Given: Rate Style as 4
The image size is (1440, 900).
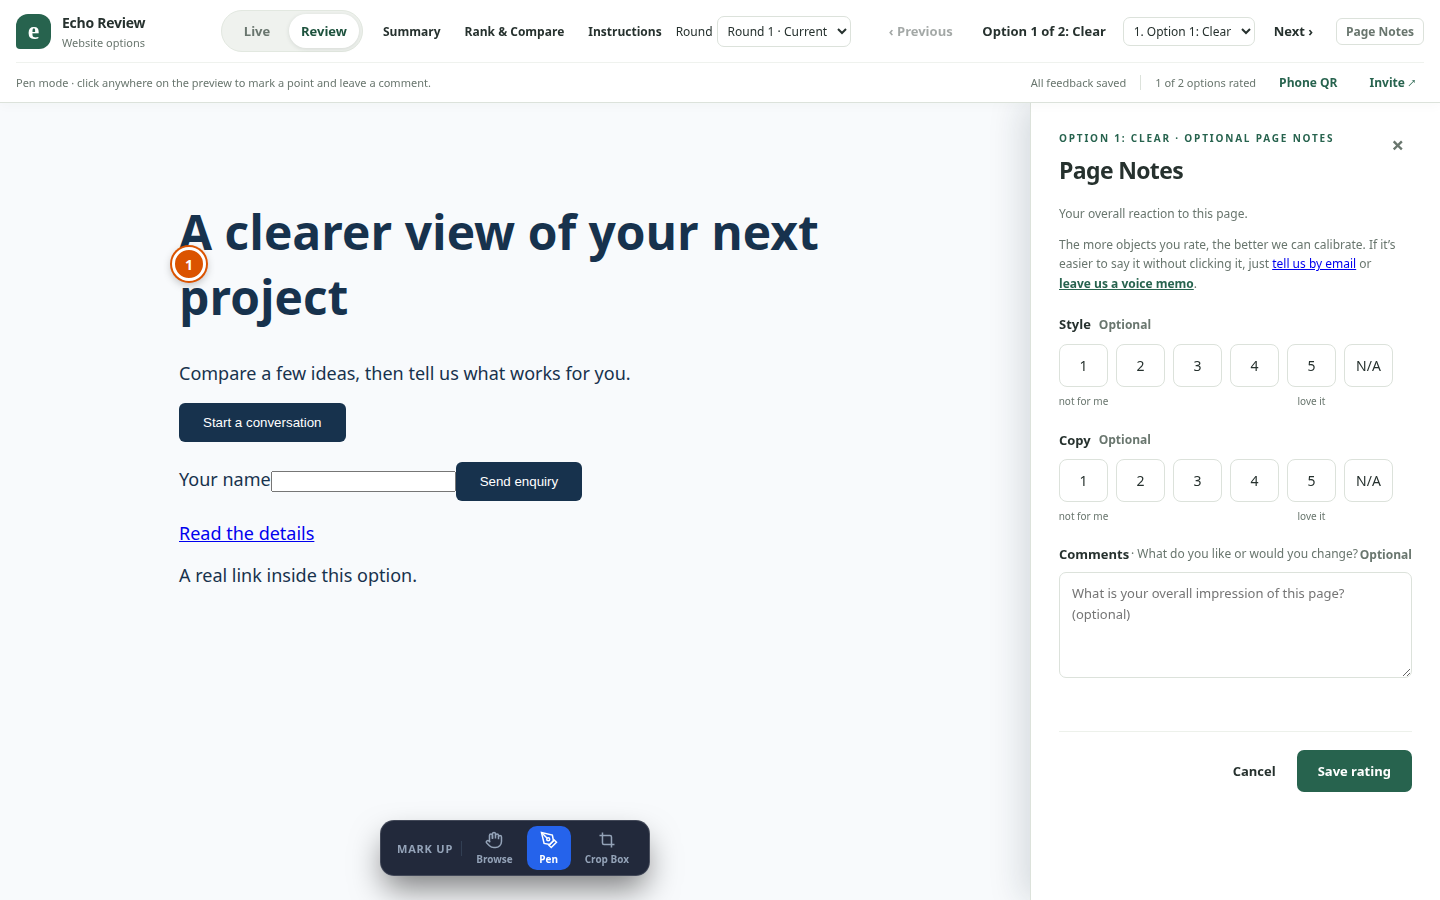Looking at the screenshot, I should 1254,366.
